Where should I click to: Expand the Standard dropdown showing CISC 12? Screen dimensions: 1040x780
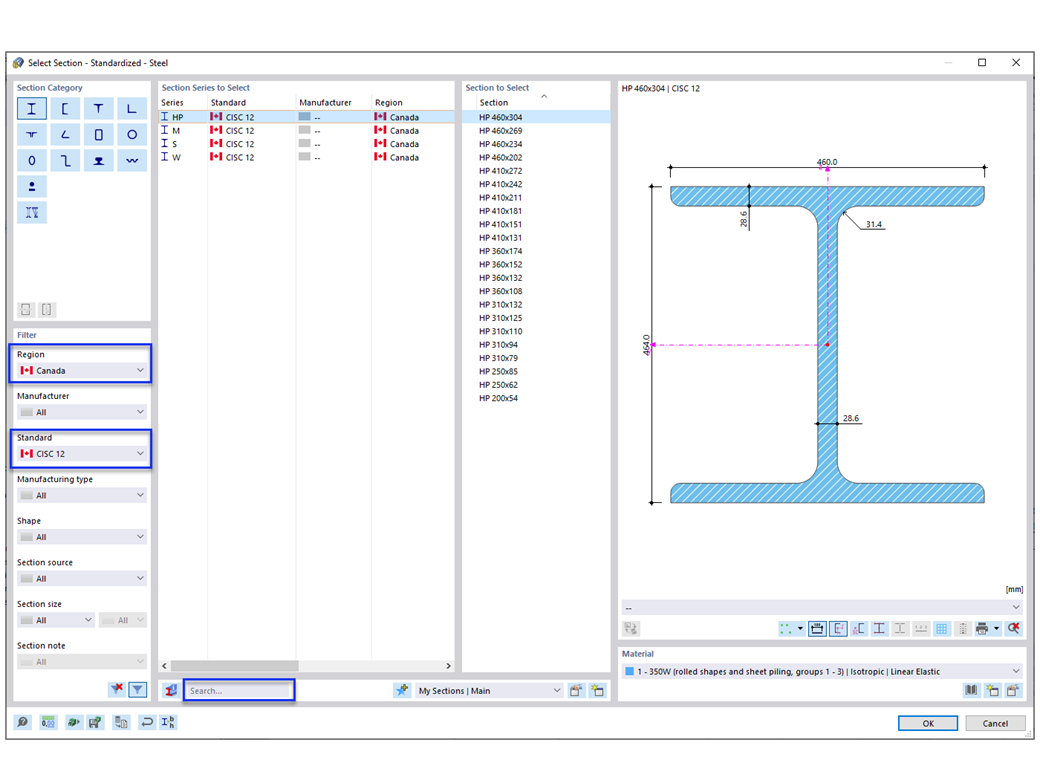click(x=82, y=454)
